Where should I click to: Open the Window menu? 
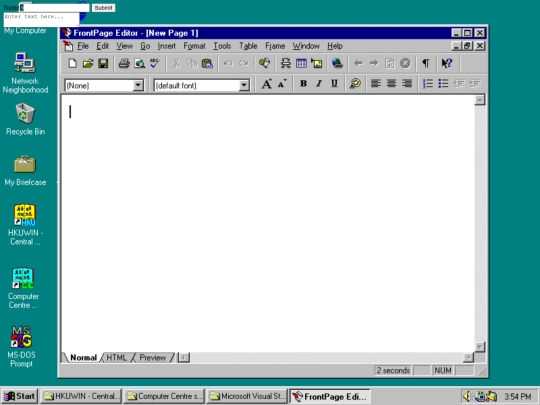point(306,46)
